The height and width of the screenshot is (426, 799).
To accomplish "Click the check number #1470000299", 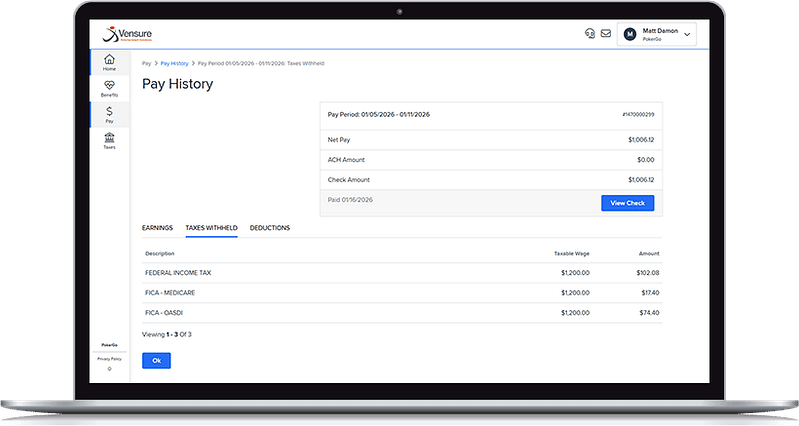I will point(638,115).
